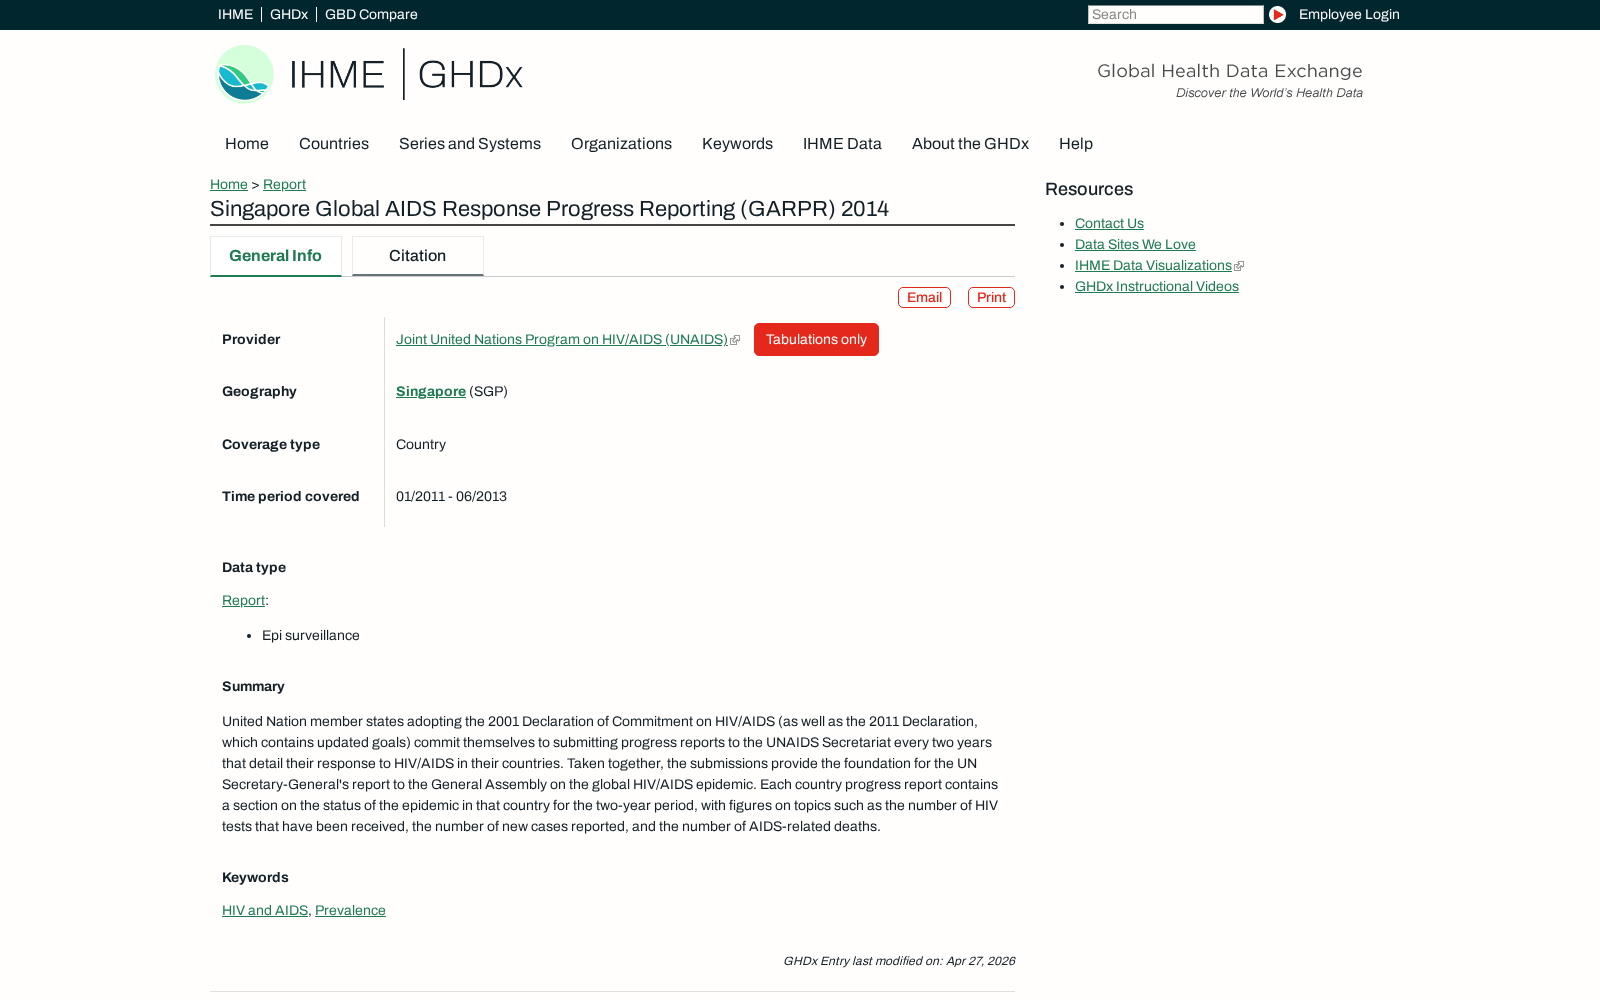
Task: Click the Tabulations only red badge
Action: pyautogui.click(x=816, y=340)
